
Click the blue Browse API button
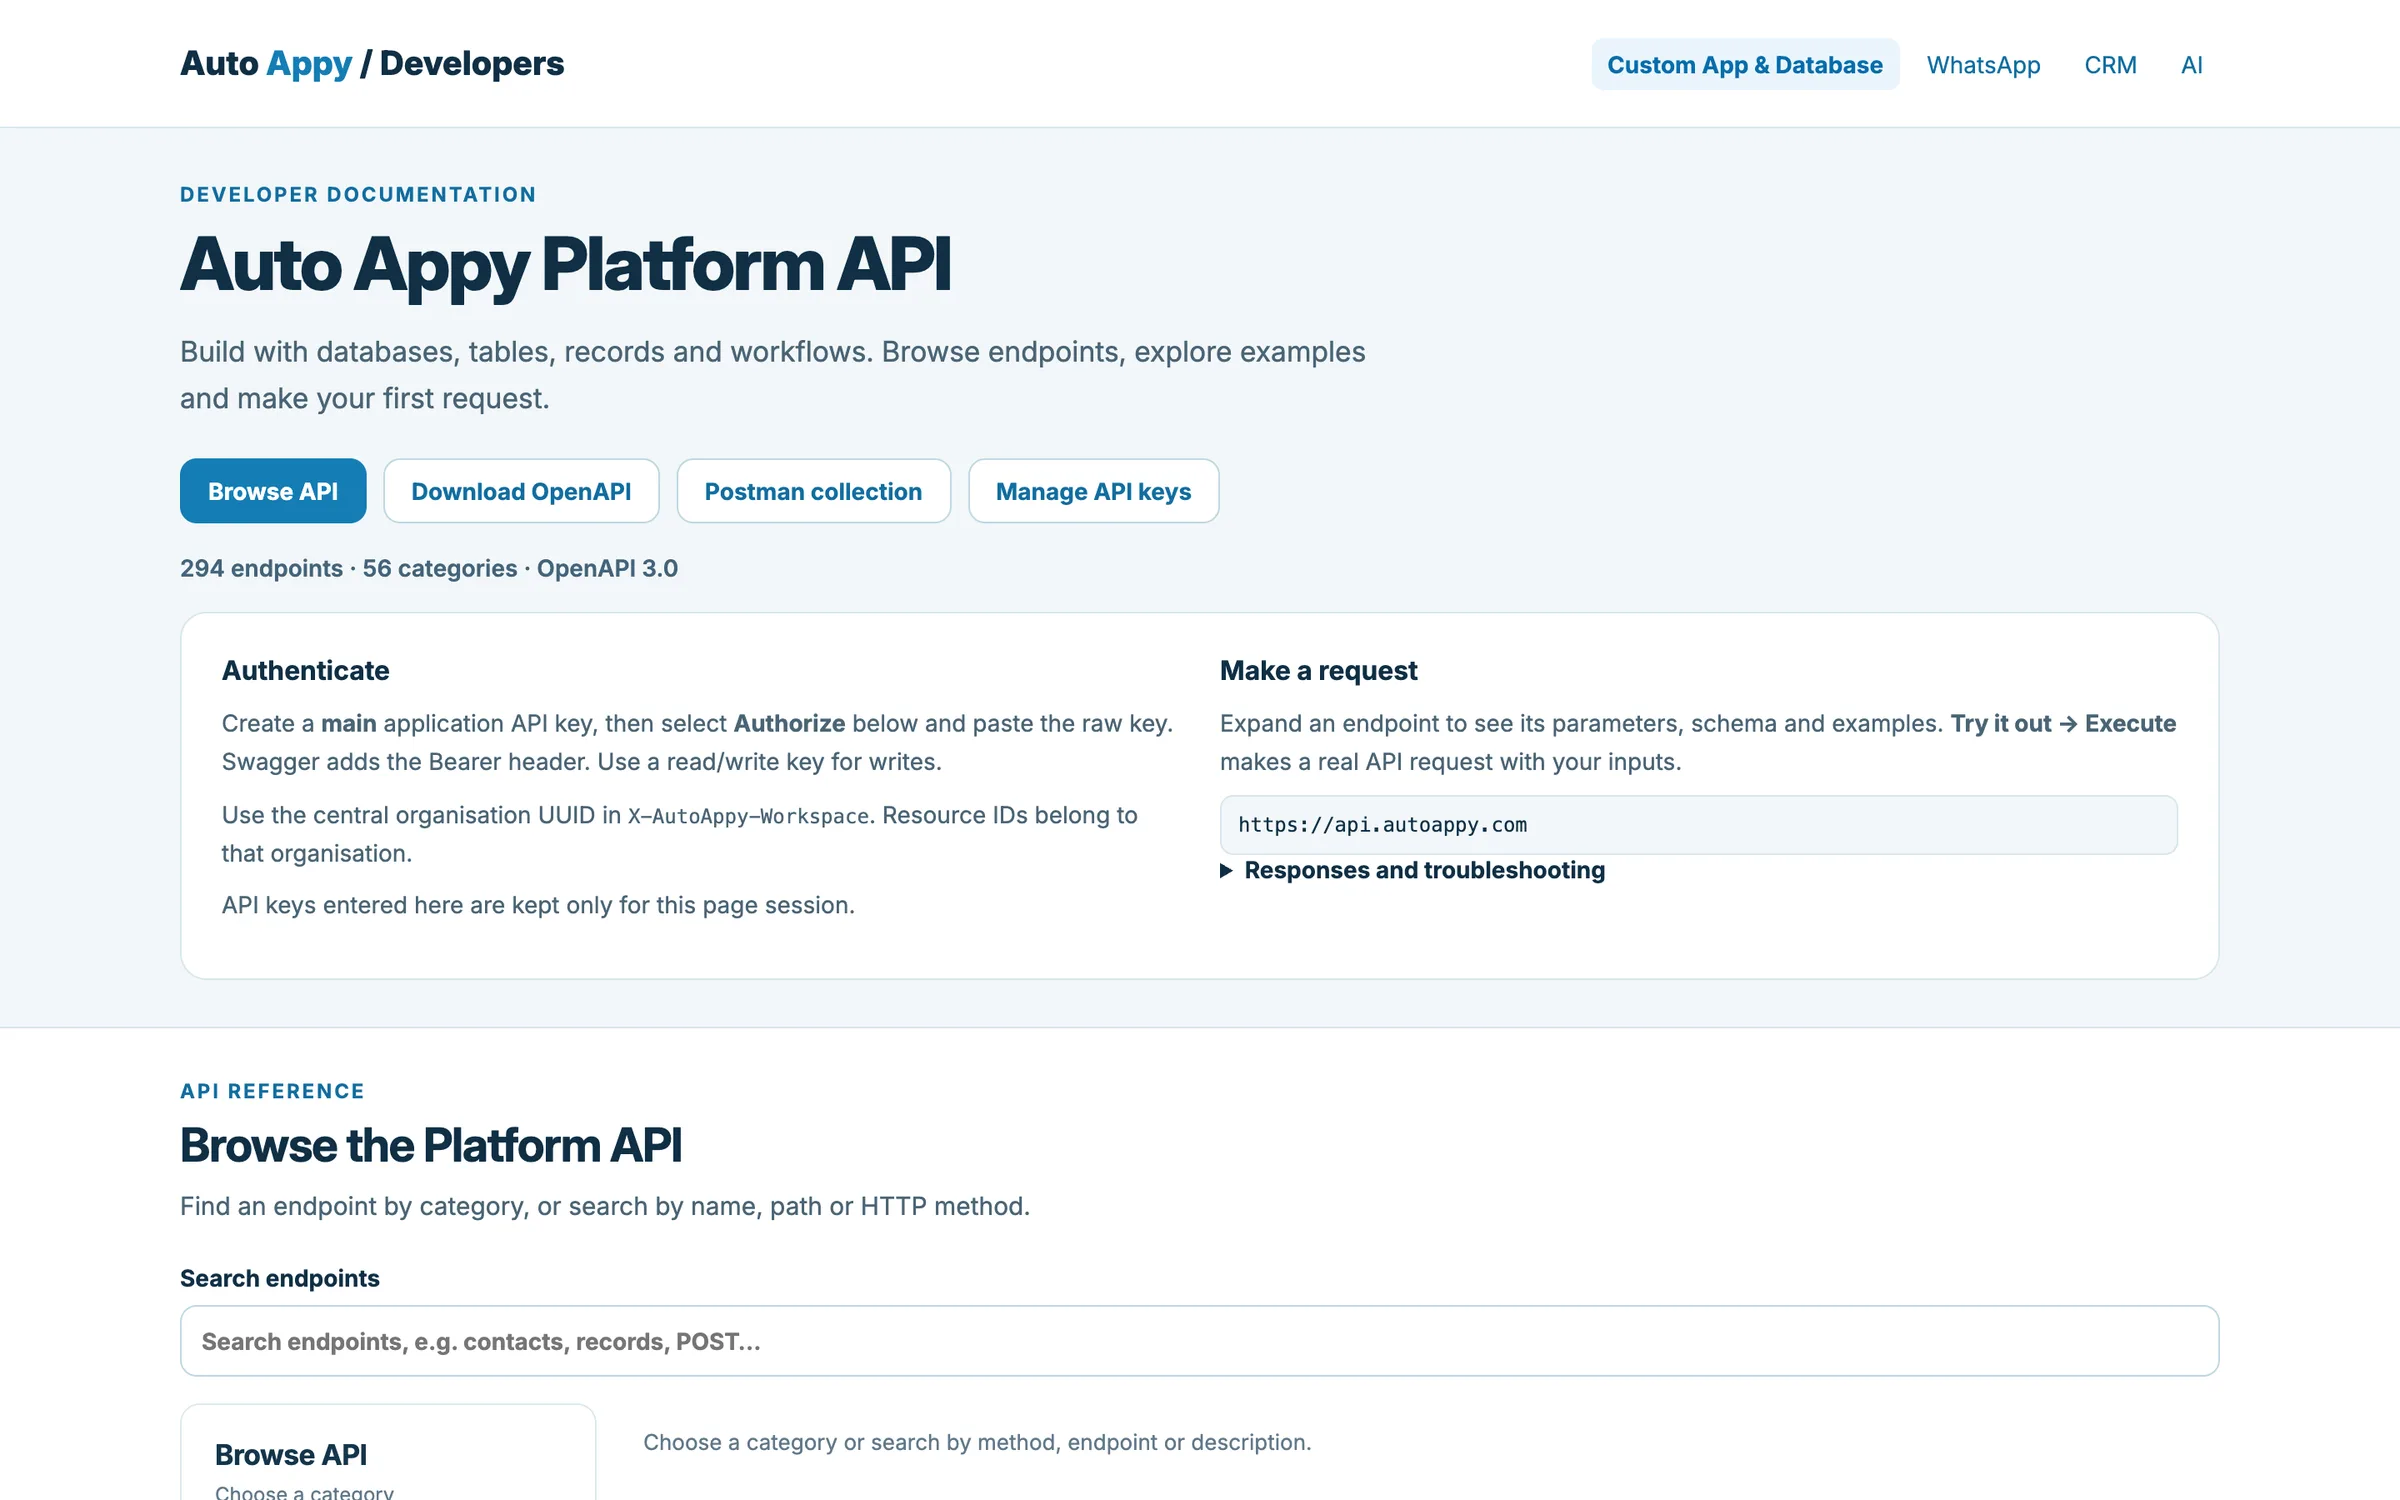coord(273,491)
